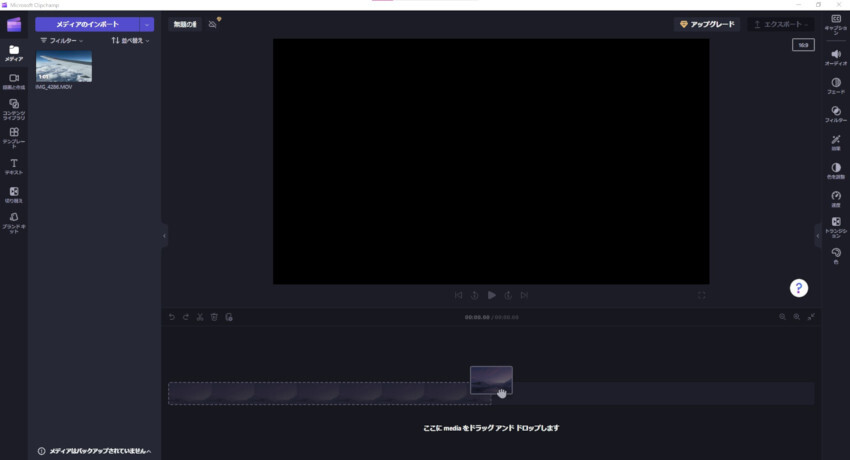This screenshot has height=460, width=850.
Task: Click the scissors split icon in timeline toolbar
Action: point(200,317)
